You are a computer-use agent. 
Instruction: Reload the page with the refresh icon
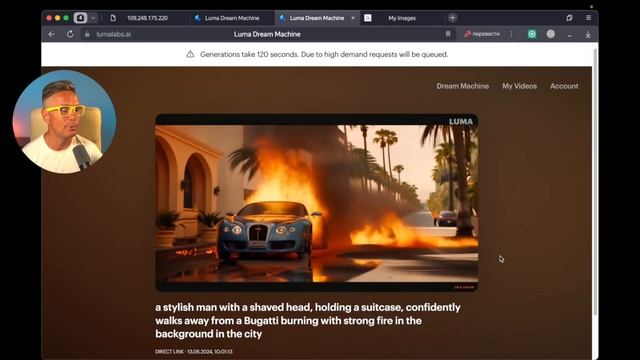[70, 34]
